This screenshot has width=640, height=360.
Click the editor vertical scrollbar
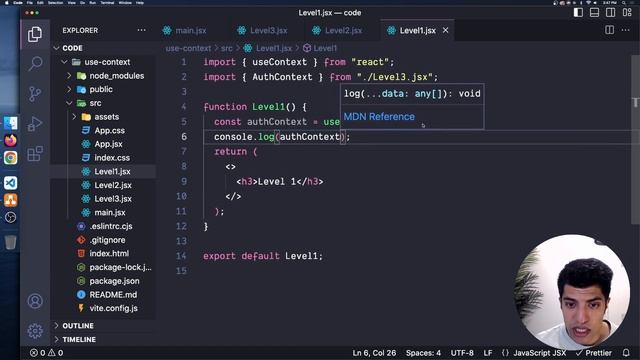click(x=635, y=139)
